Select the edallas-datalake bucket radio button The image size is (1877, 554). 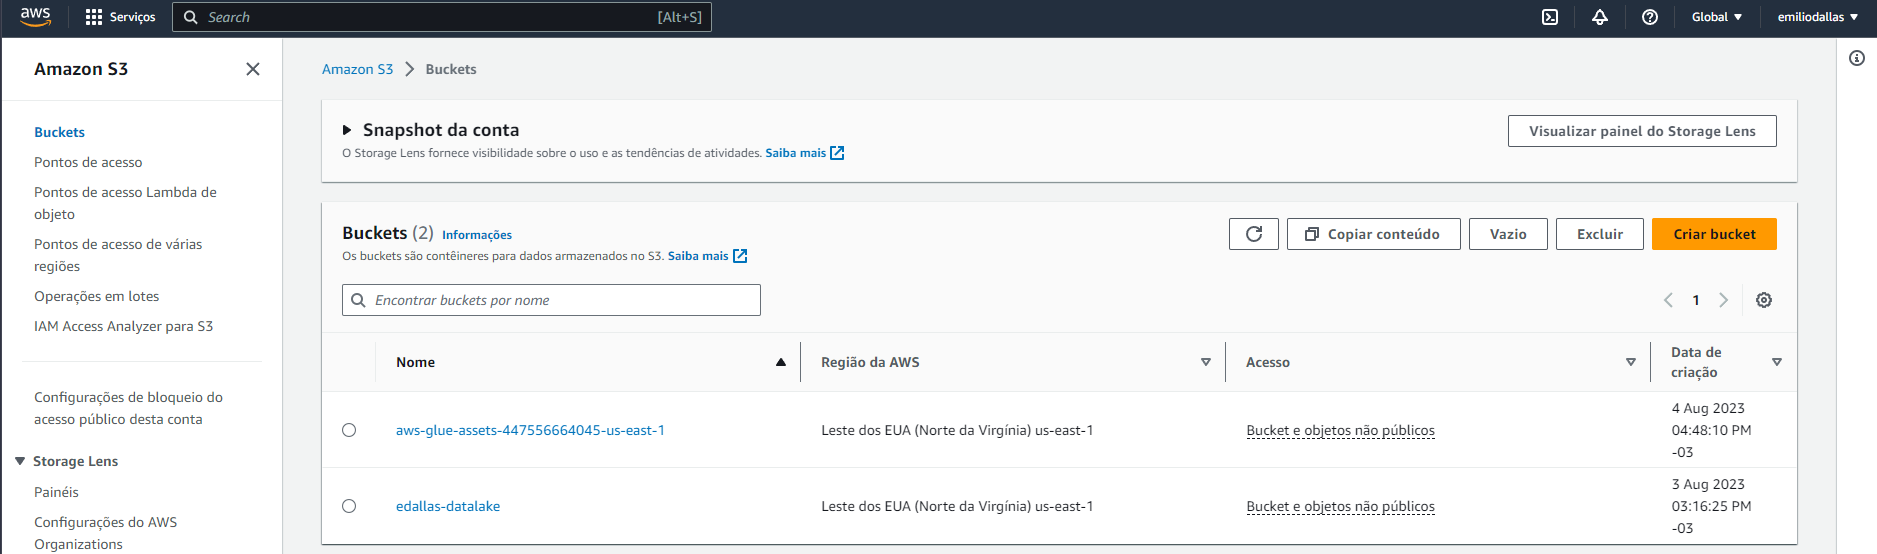[x=349, y=506]
